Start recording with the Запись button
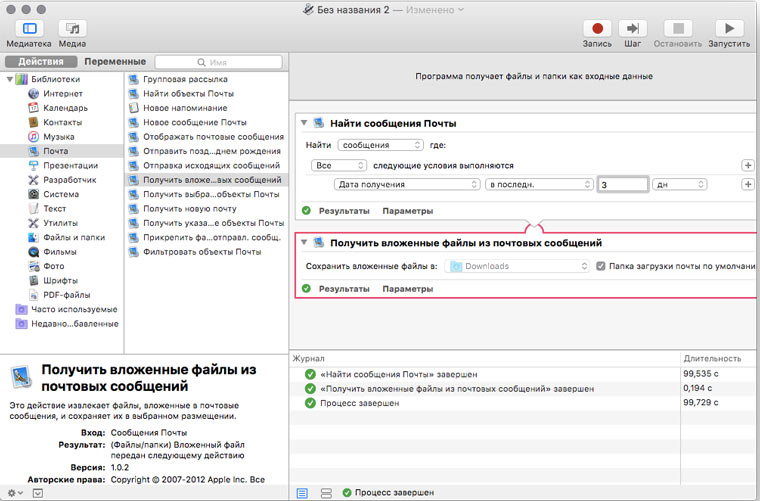This screenshot has width=760, height=501. pos(597,29)
